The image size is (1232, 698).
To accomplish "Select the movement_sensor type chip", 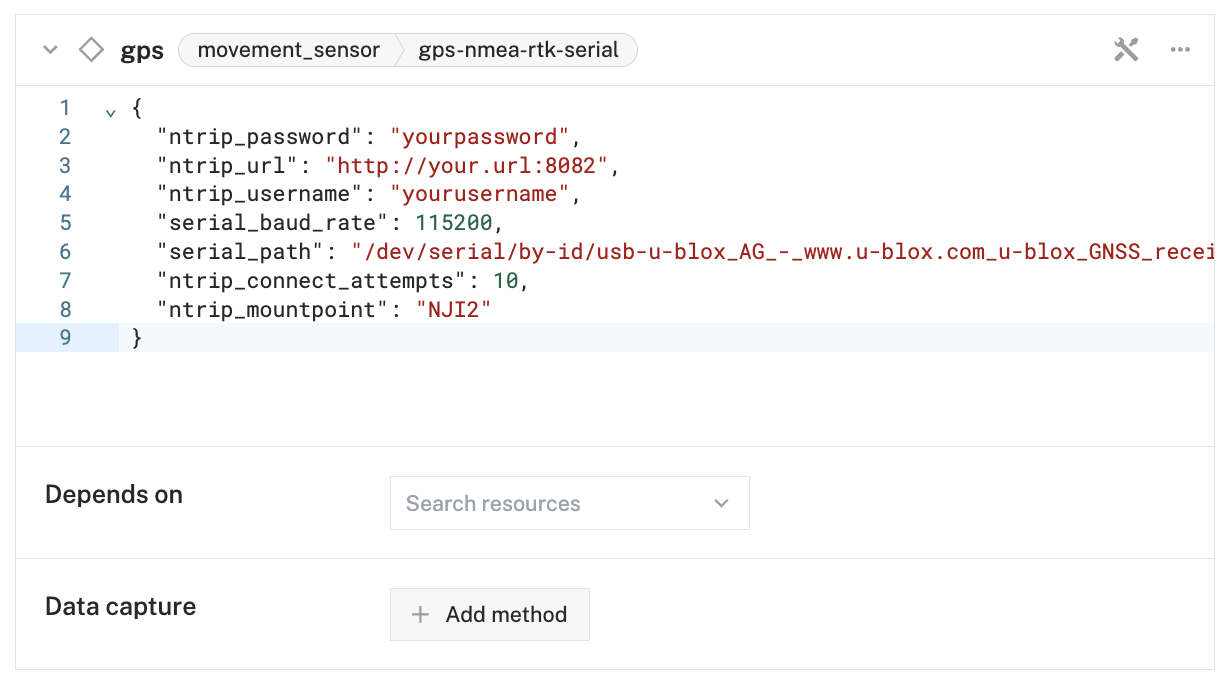I will tap(288, 50).
